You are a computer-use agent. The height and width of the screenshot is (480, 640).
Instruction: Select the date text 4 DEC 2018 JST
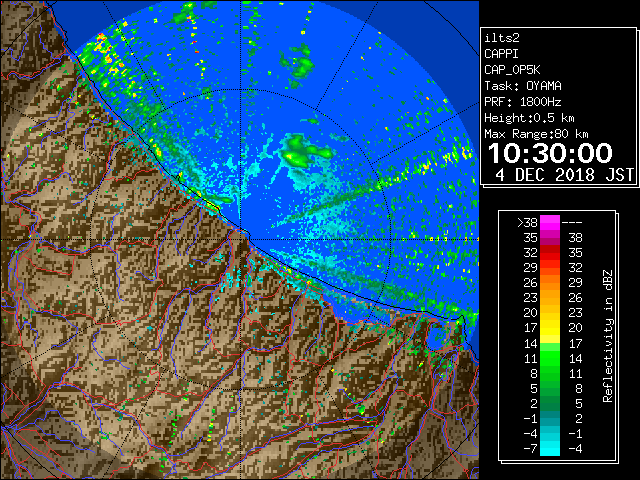click(x=564, y=175)
